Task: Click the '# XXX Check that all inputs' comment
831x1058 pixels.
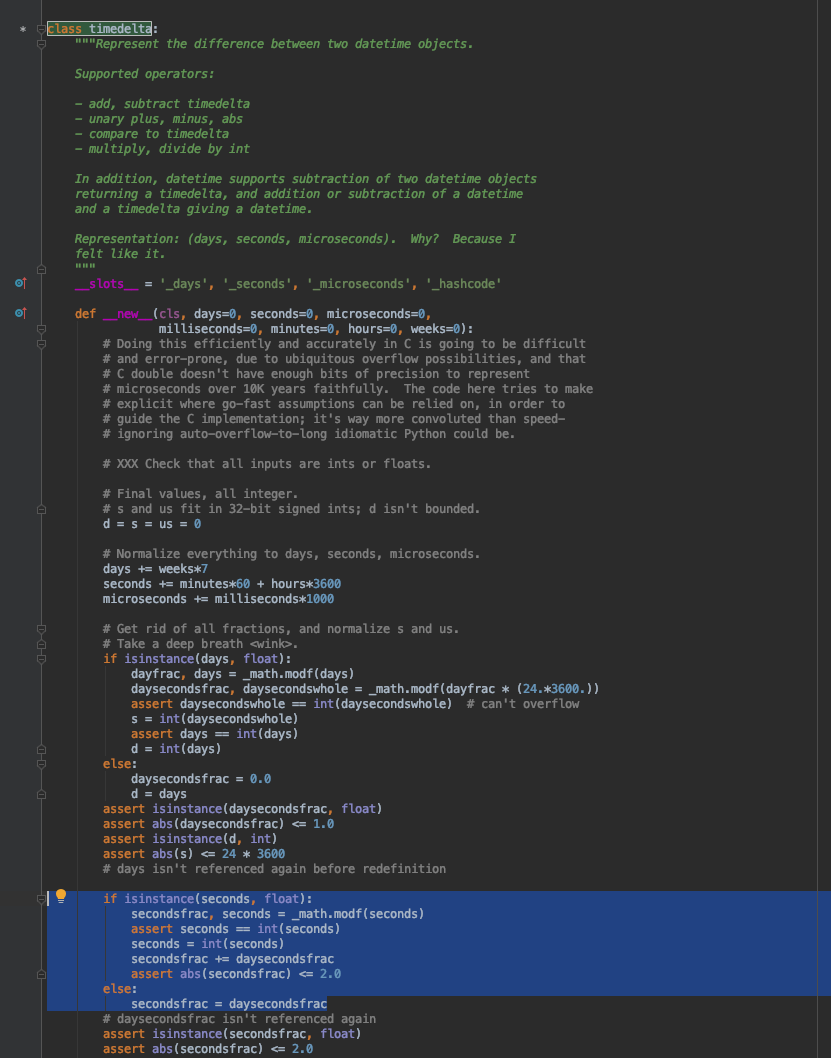Action: (266, 464)
